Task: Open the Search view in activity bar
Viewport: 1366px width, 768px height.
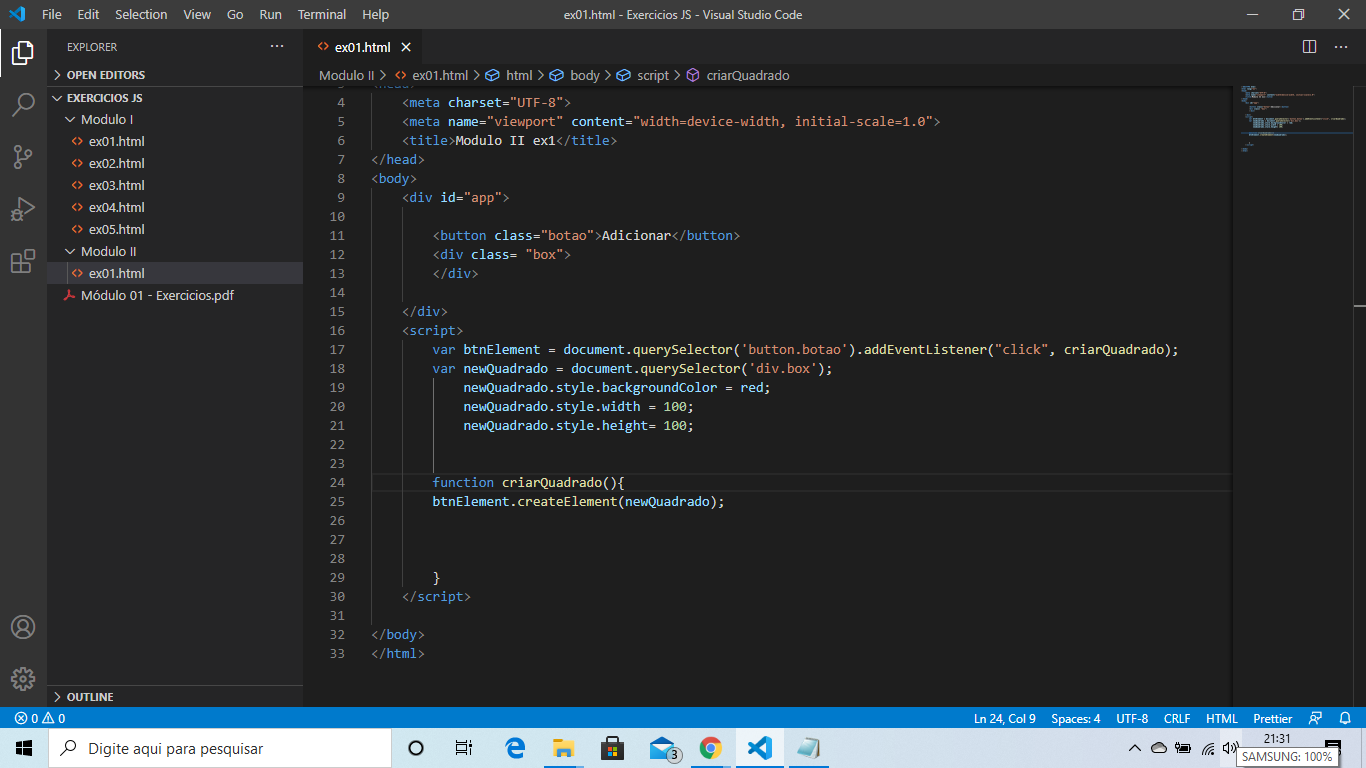Action: [x=23, y=105]
